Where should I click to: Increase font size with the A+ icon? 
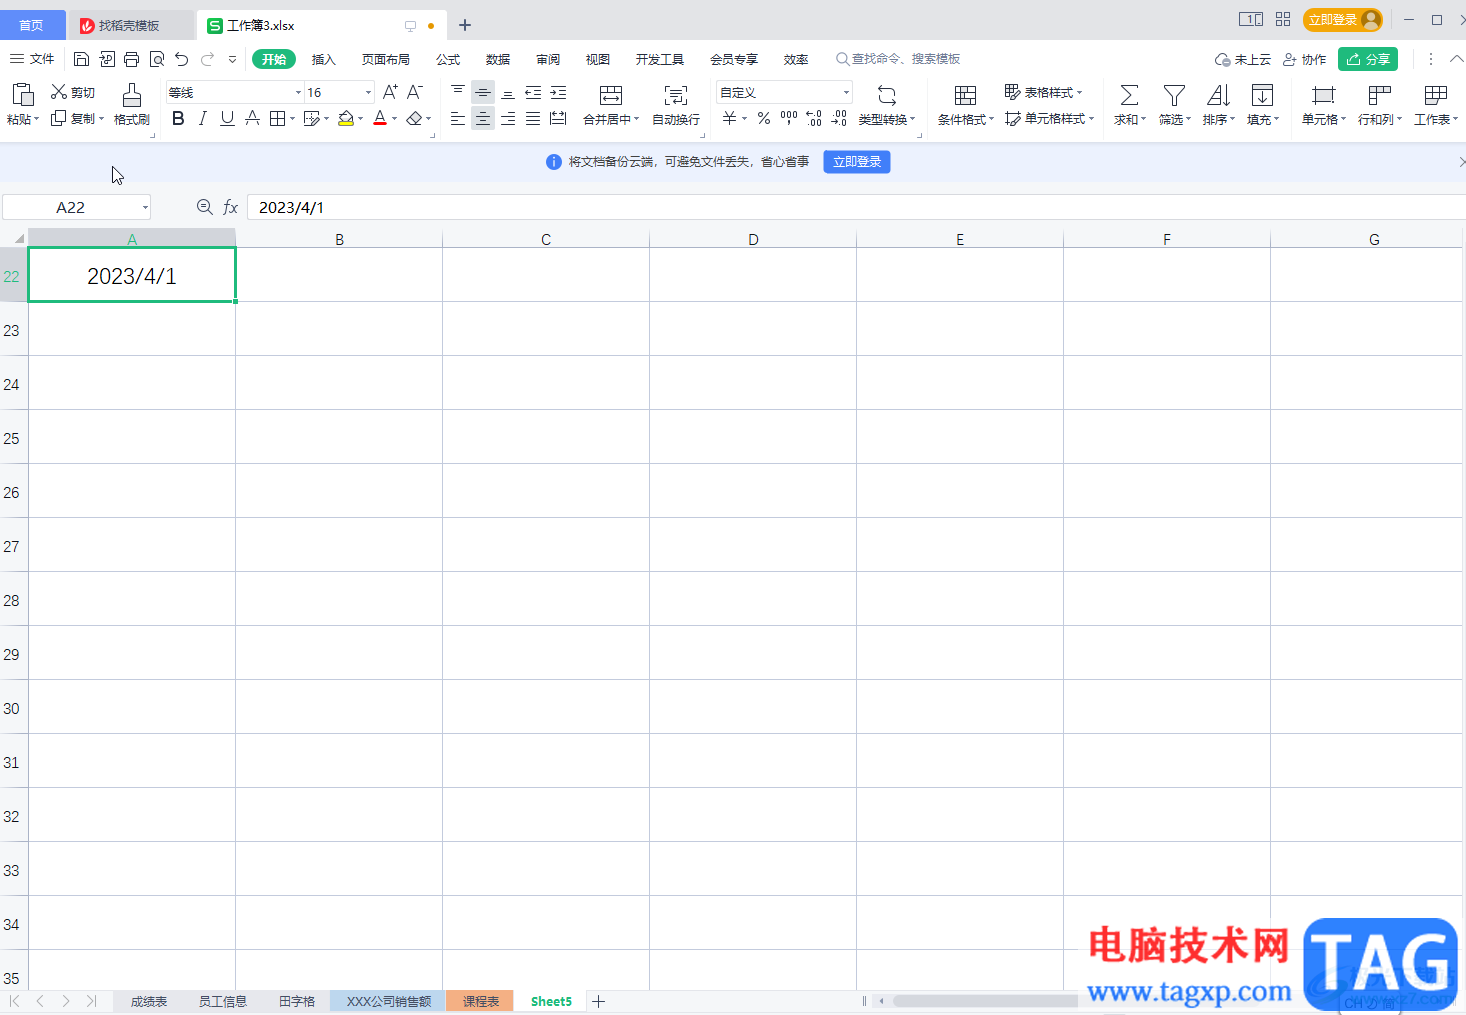390,92
